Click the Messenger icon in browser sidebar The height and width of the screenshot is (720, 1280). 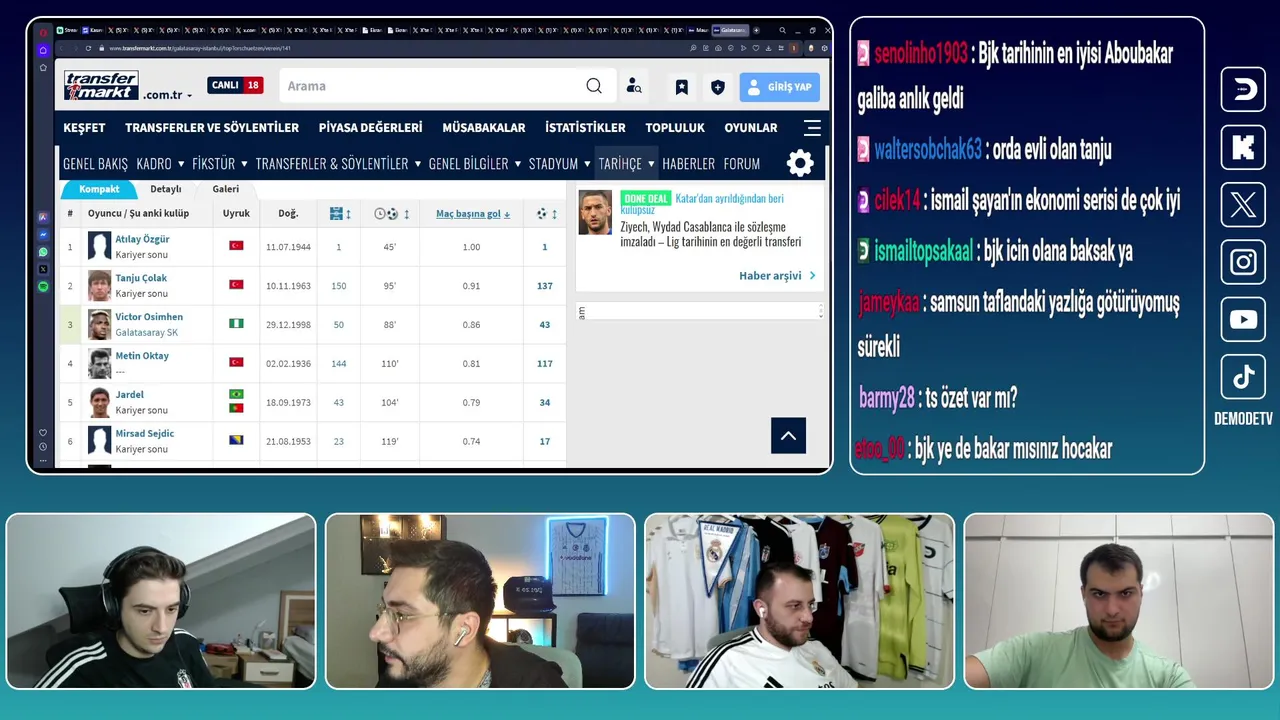click(x=43, y=234)
